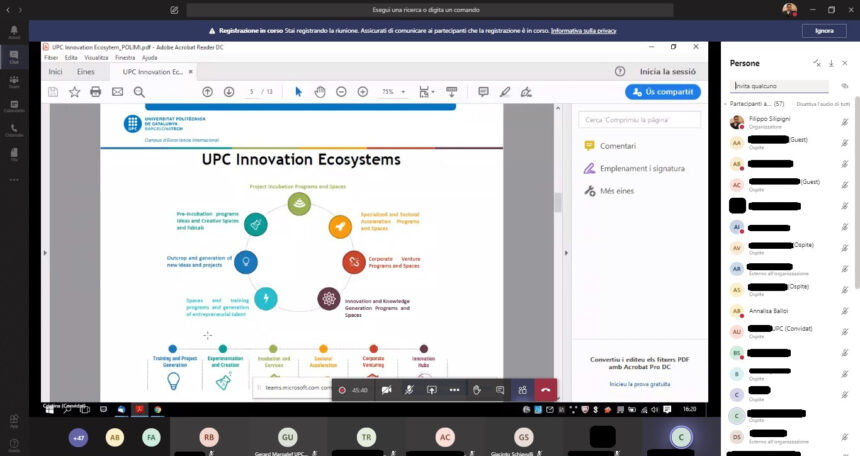Click the Acrobat save icon
860x456 pixels.
tap(53, 92)
